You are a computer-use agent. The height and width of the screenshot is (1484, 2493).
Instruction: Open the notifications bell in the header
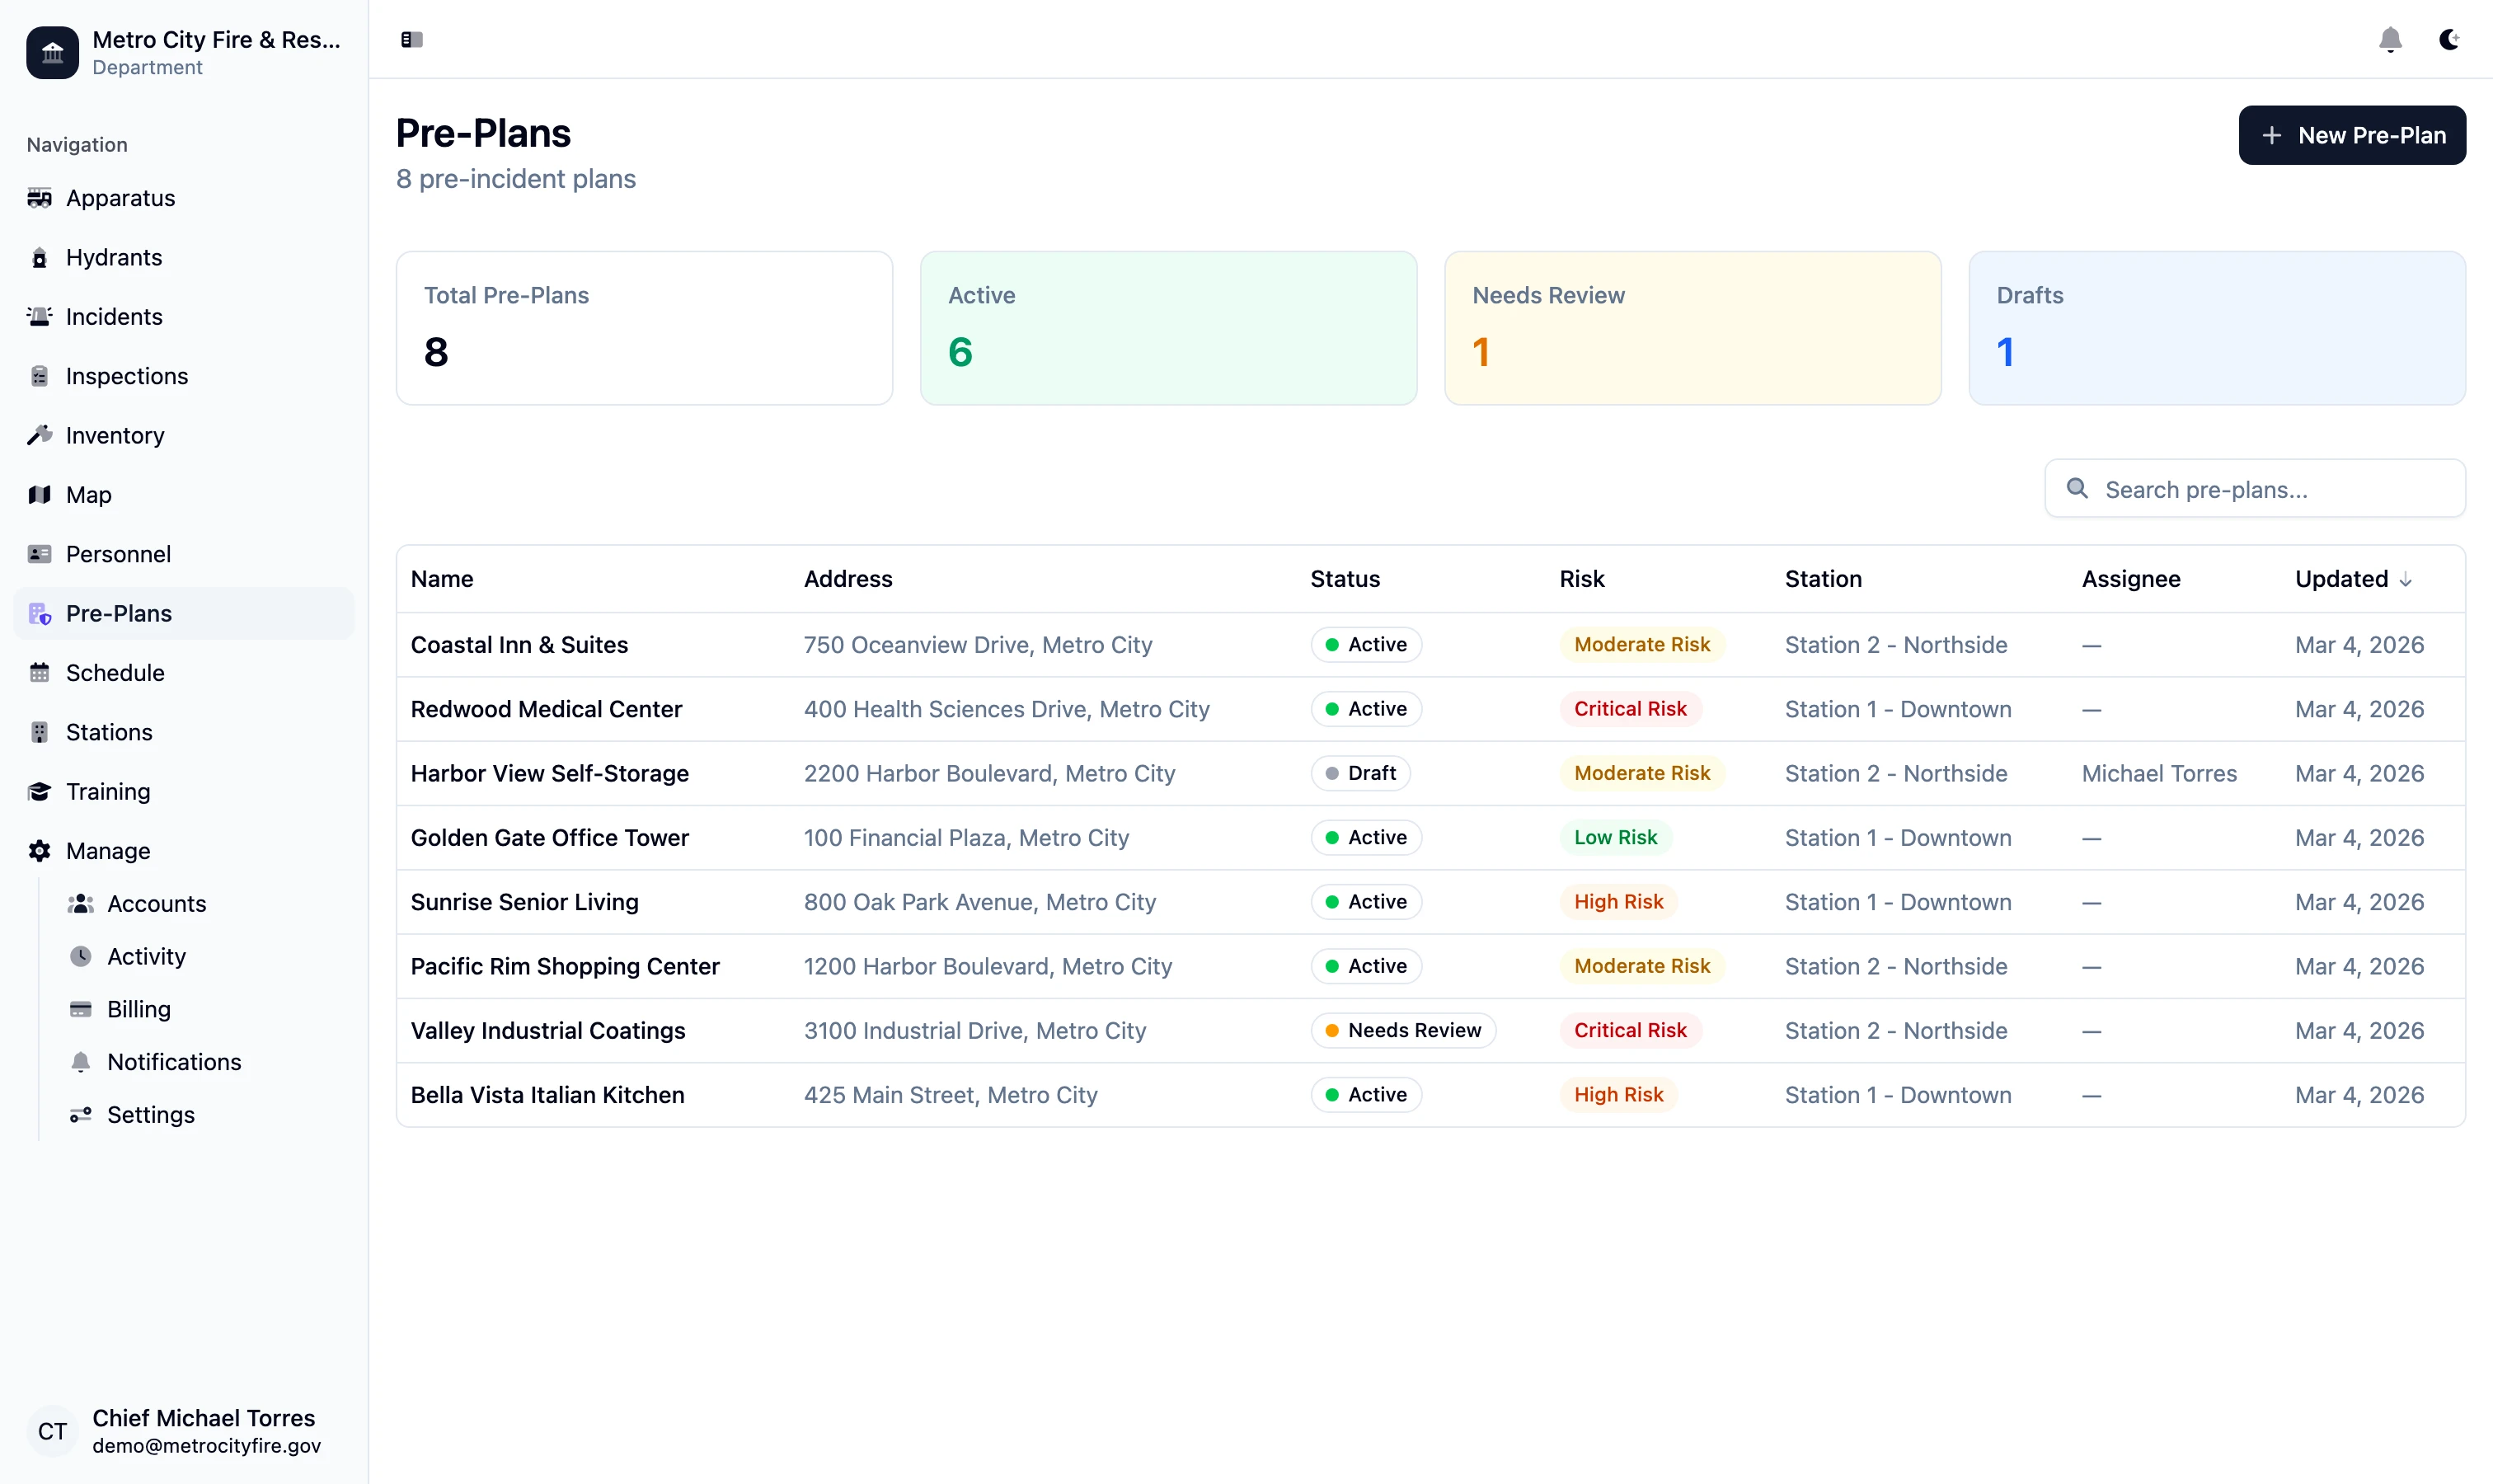2389,40
